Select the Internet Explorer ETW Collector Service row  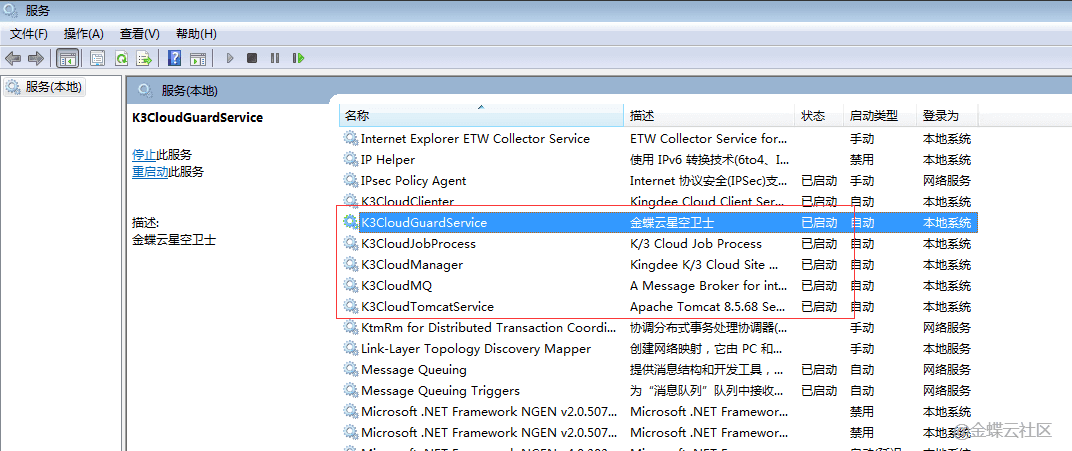pyautogui.click(x=660, y=139)
